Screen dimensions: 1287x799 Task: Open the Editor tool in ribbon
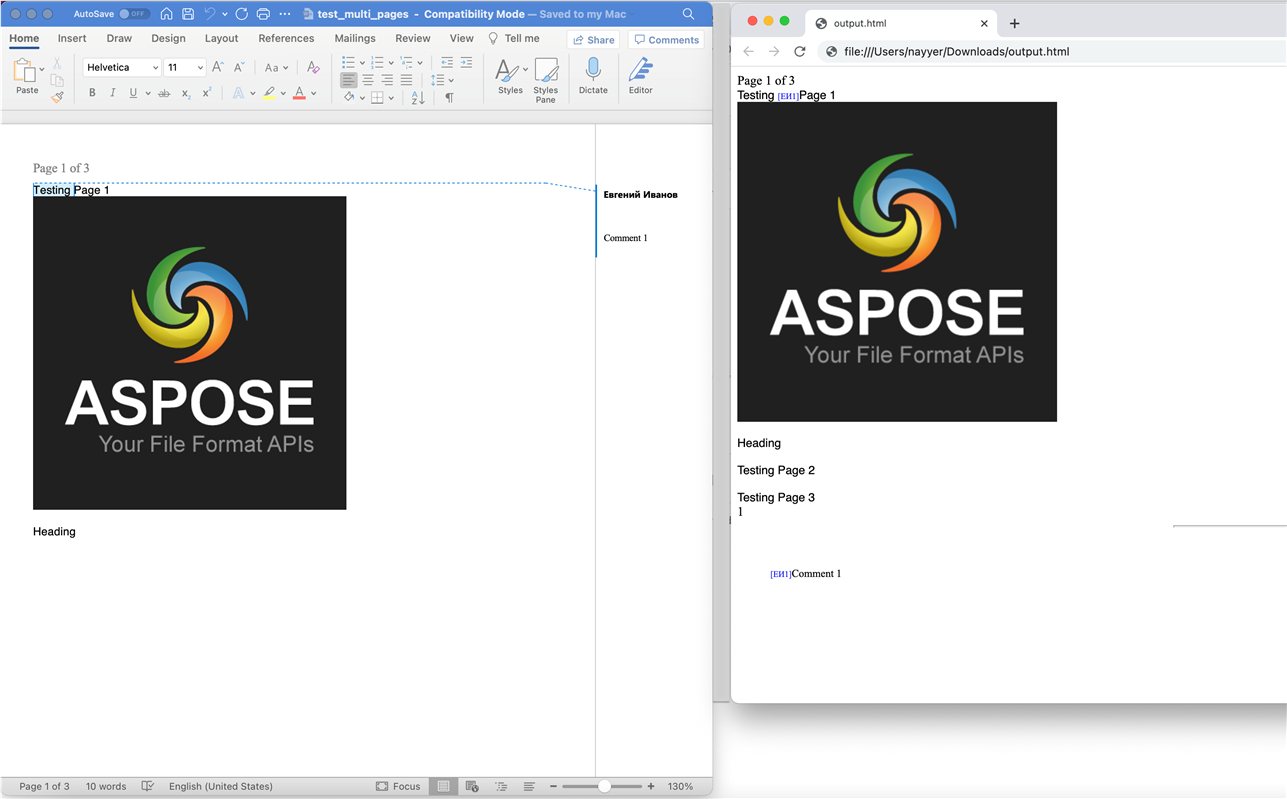coord(640,70)
